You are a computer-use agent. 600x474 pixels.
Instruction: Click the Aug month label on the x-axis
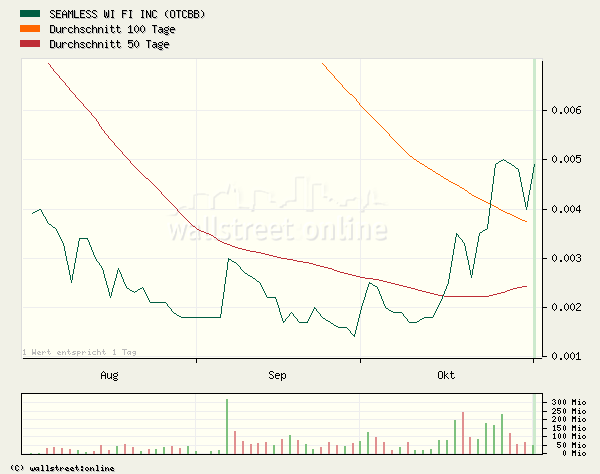pos(109,376)
